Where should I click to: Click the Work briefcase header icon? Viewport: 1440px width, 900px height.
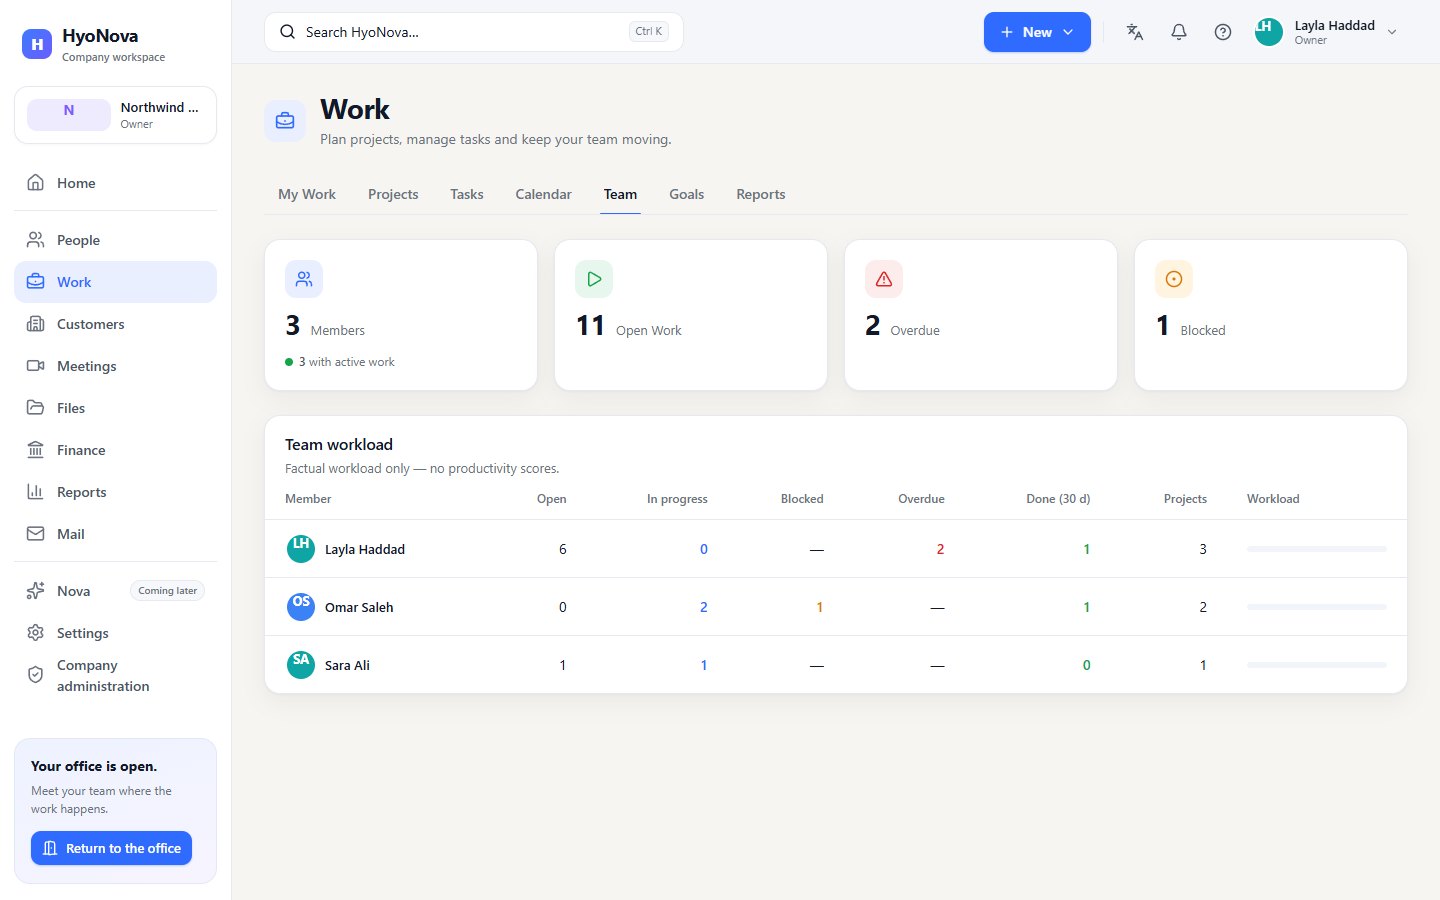coord(285,121)
